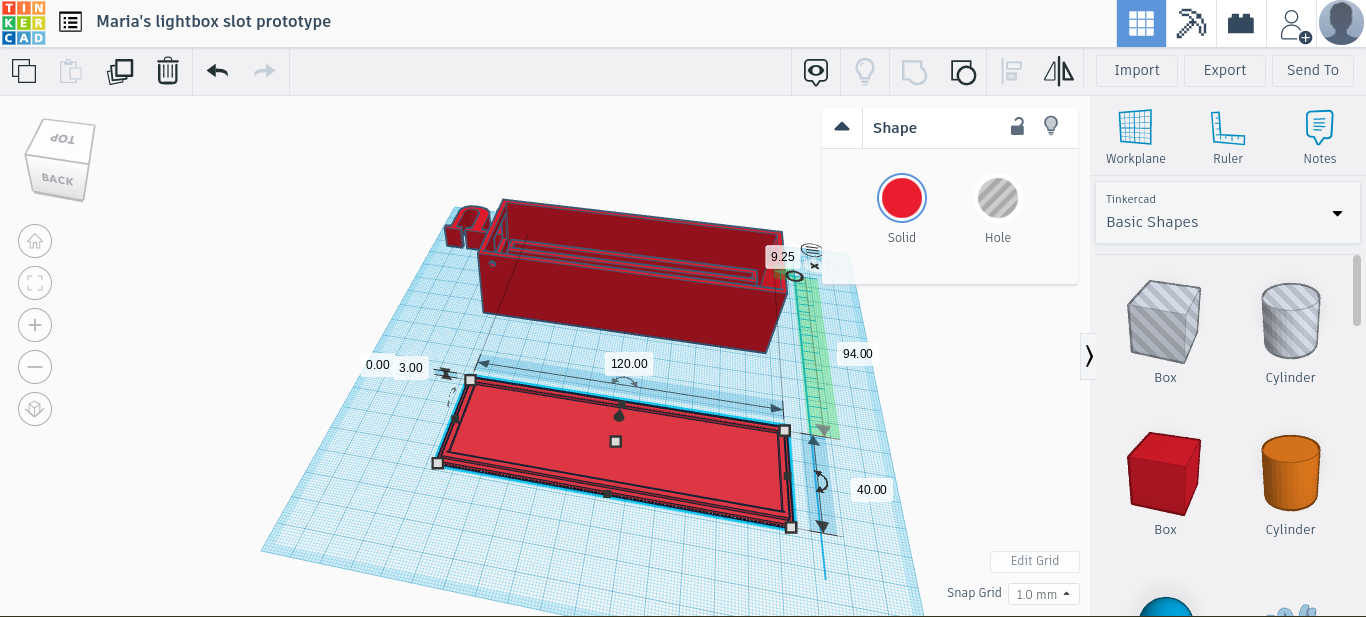Pick the red solid Box shape
This screenshot has width=1366, height=617.
coord(1165,474)
